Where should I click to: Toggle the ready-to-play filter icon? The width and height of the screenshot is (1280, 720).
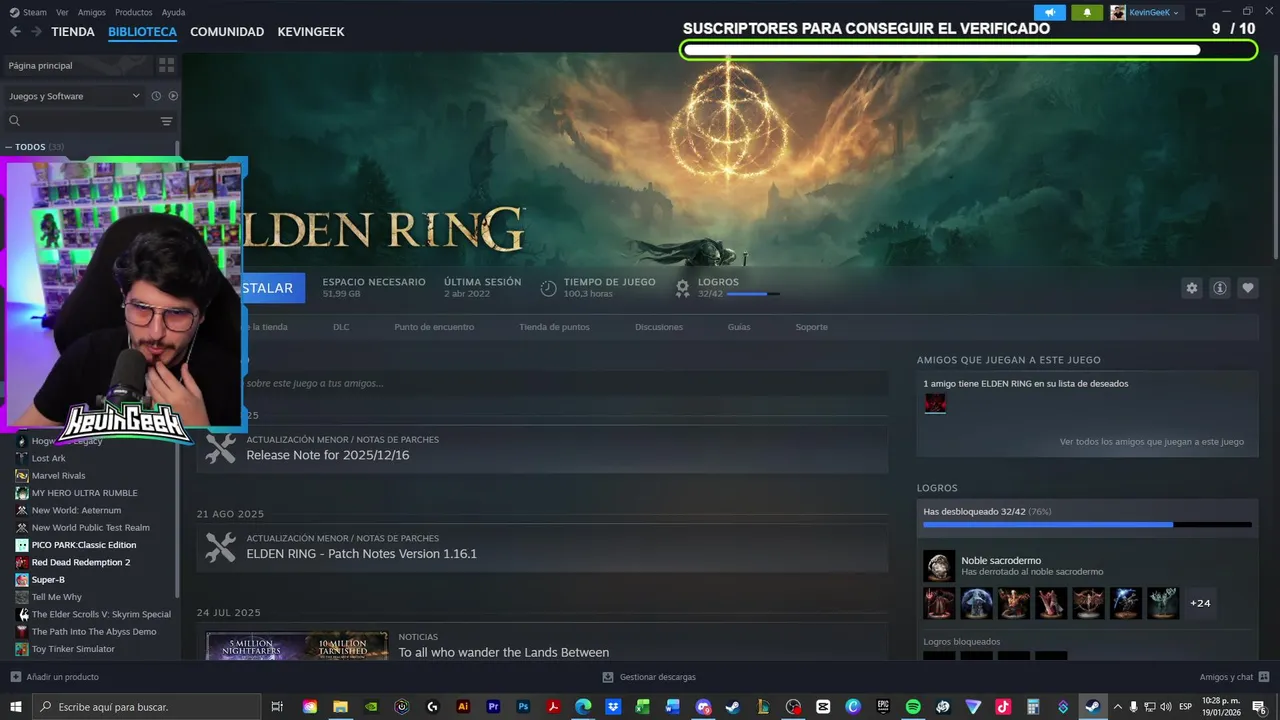pos(173,96)
